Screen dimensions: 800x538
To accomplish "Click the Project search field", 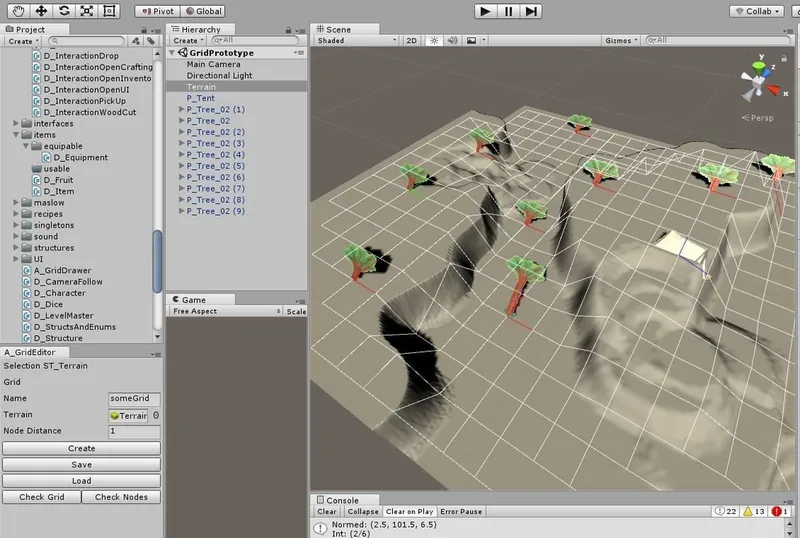I will [87, 40].
